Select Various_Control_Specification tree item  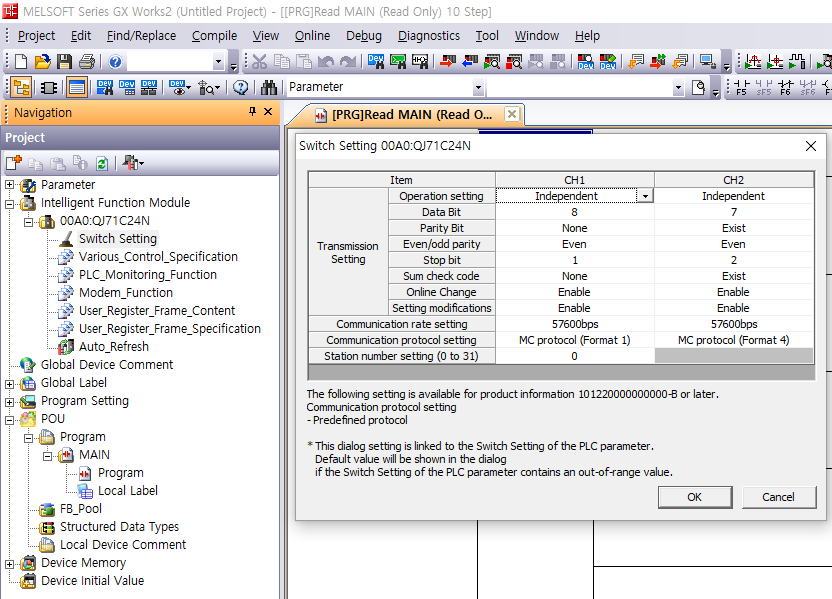point(158,257)
